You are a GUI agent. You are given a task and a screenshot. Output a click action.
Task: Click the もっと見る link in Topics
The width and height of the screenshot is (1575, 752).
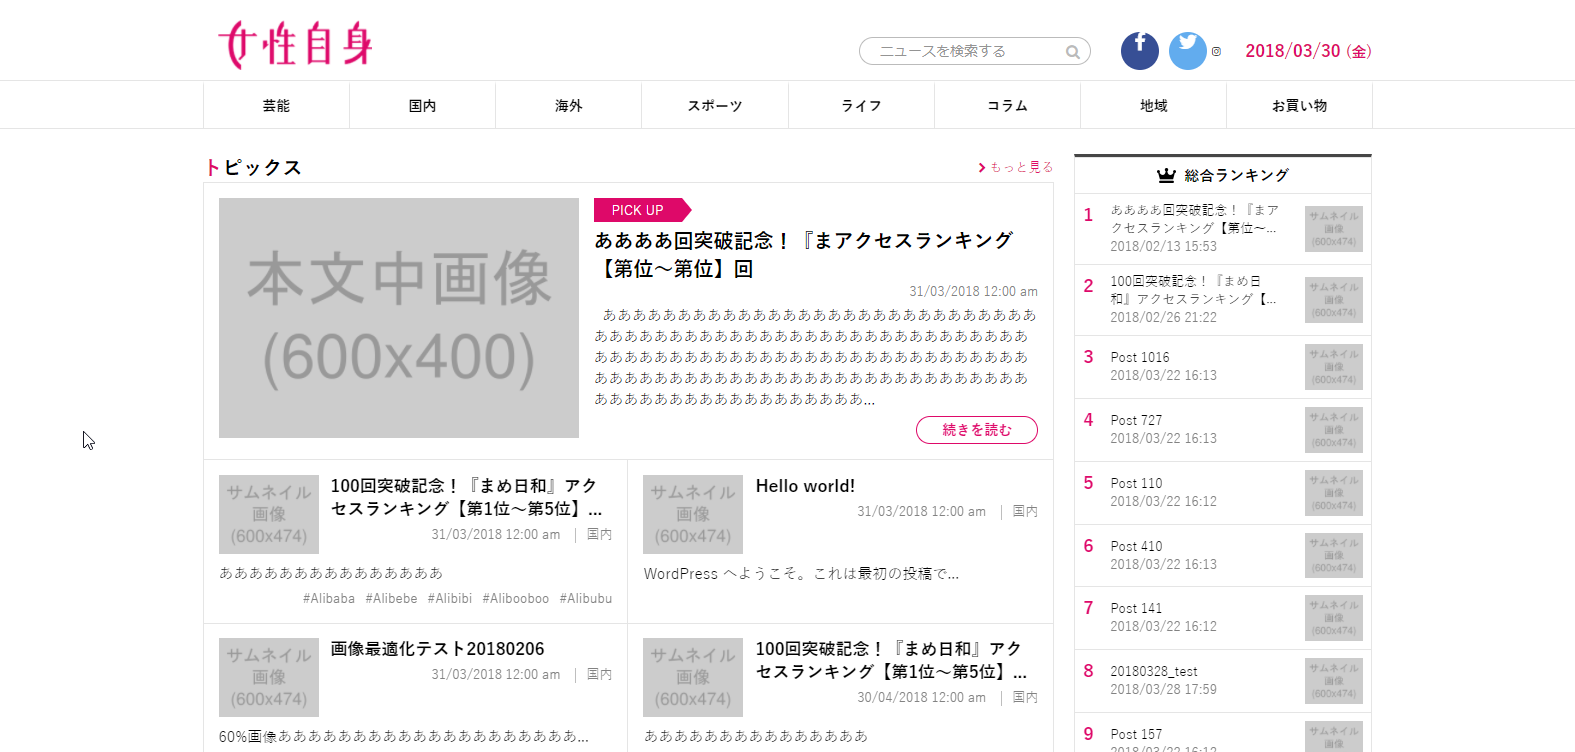1015,167
